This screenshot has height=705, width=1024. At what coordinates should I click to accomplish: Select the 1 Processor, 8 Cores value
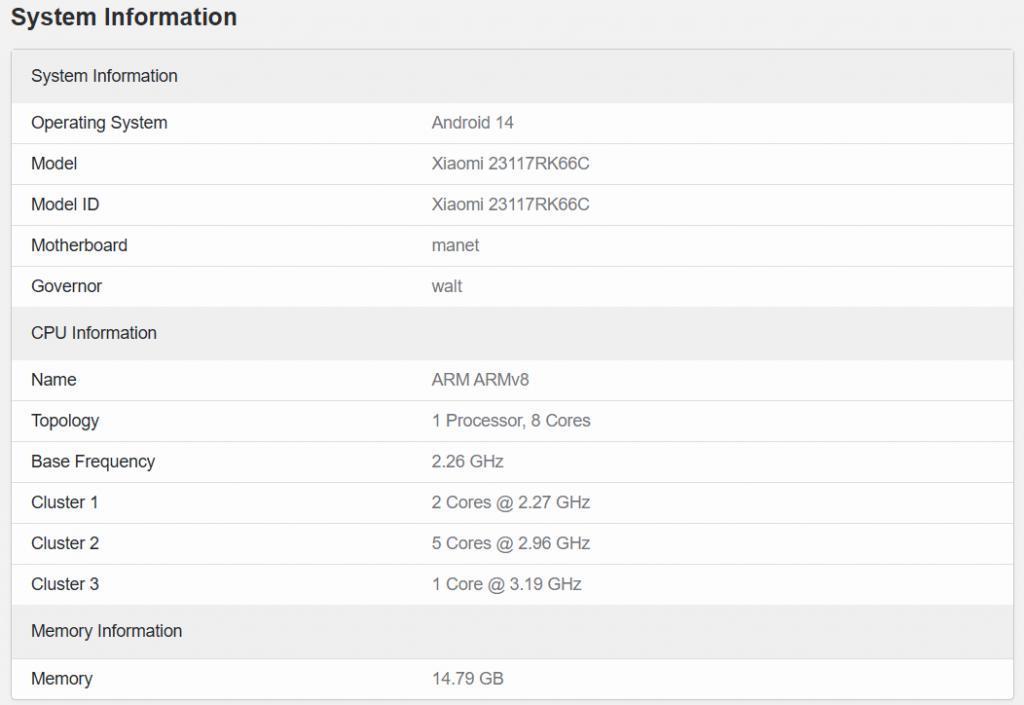tap(511, 421)
